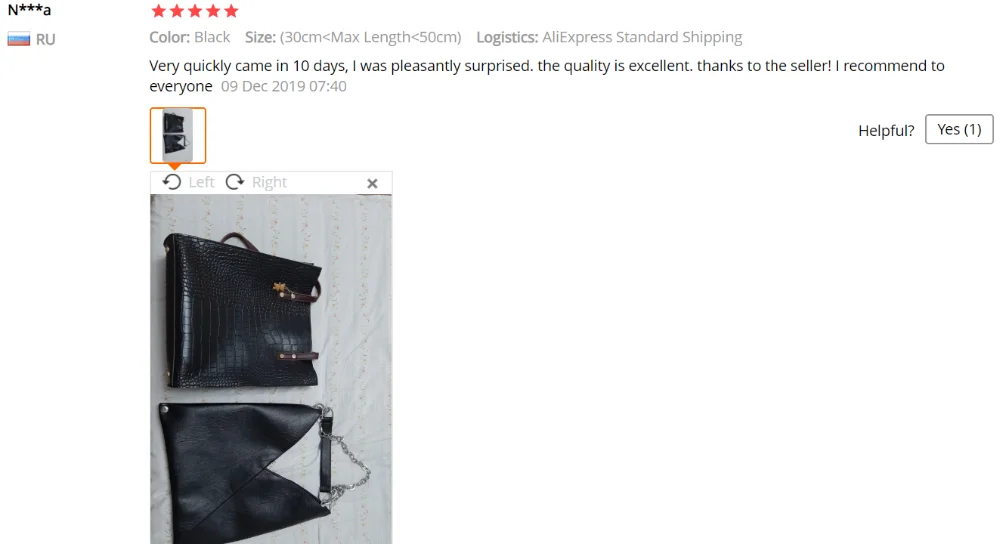
Task: Open reviewer N***a's name
Action: [x=29, y=10]
